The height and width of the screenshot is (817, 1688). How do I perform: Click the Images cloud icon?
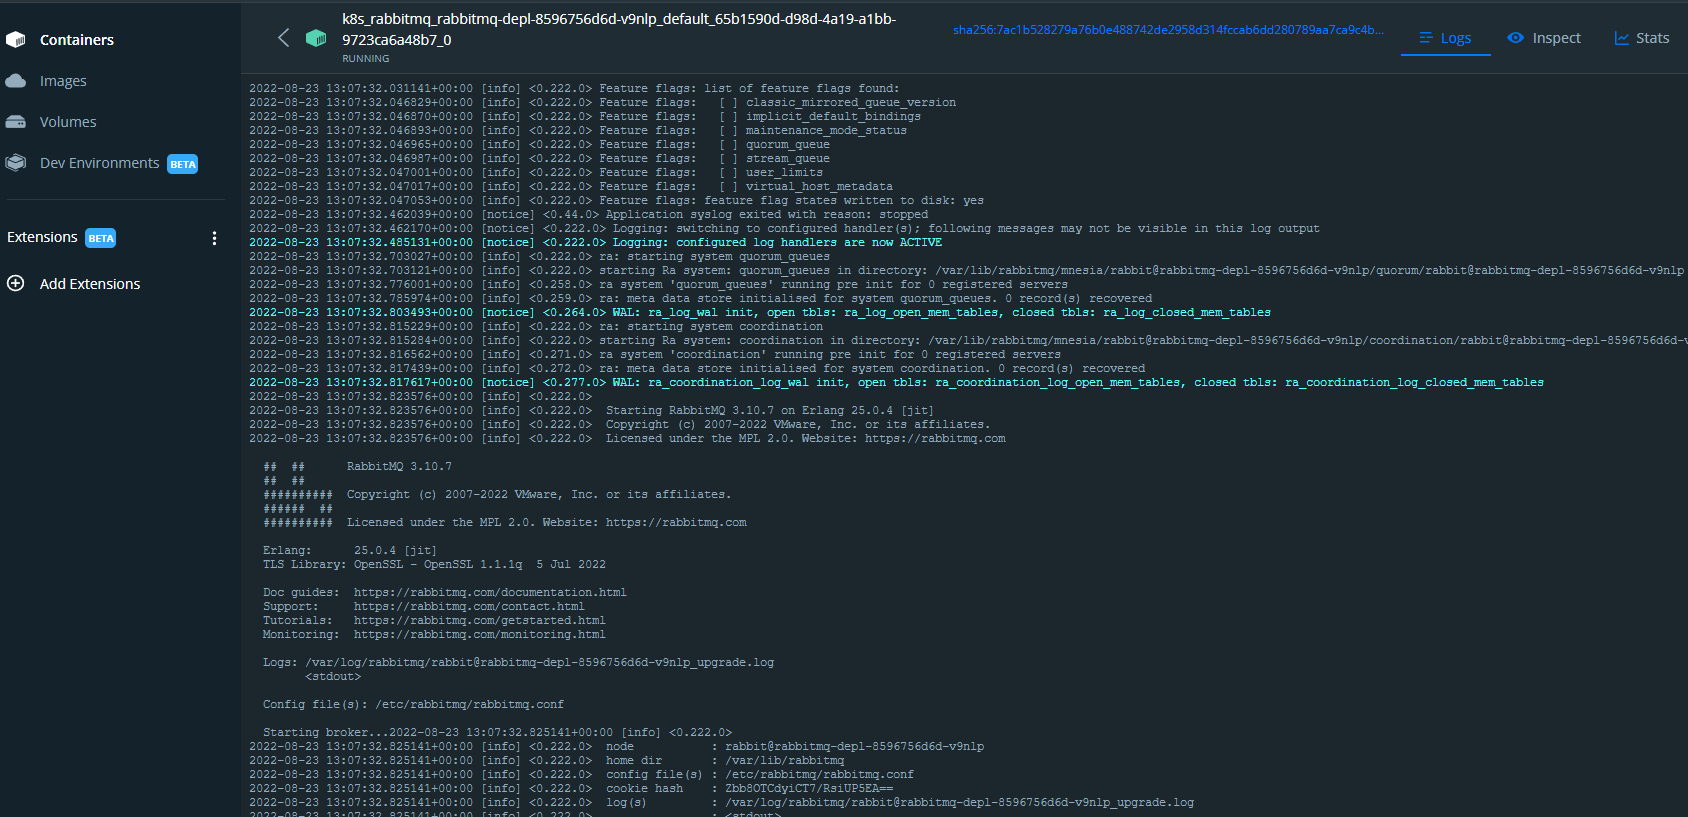15,81
